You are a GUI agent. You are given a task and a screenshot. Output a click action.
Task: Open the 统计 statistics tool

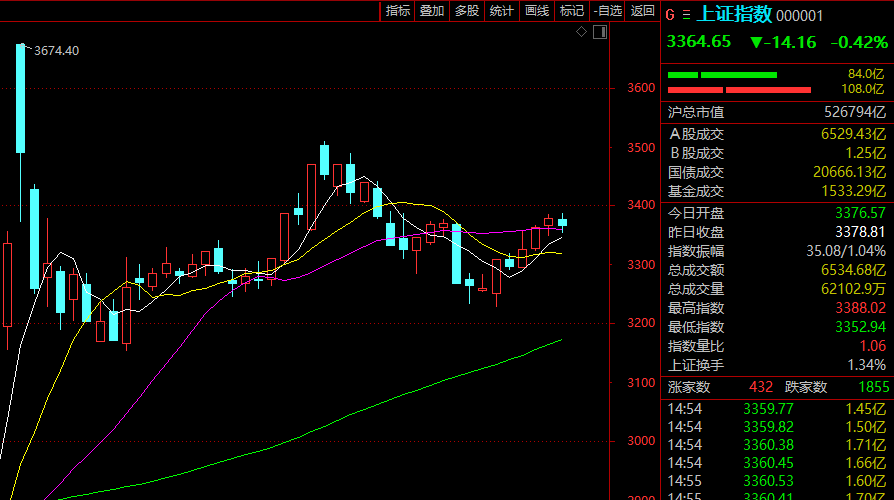[x=502, y=11]
